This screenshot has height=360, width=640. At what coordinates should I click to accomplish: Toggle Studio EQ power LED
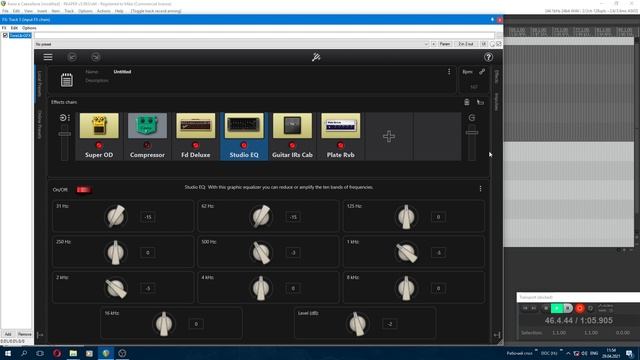tap(244, 145)
